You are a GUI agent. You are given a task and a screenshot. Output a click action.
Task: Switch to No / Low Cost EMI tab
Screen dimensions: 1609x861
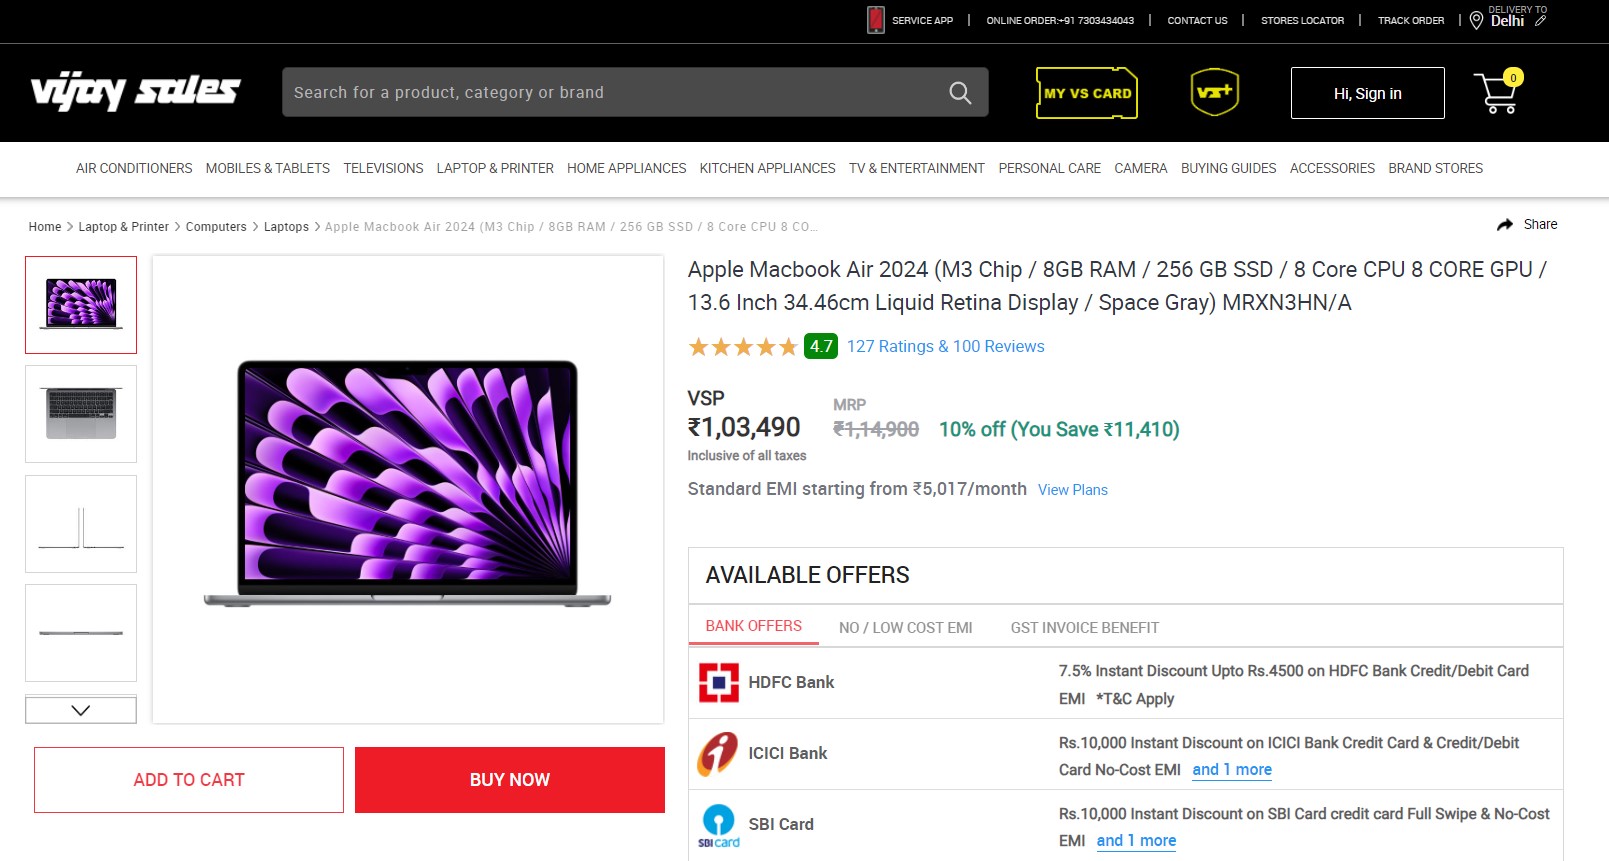pos(905,628)
